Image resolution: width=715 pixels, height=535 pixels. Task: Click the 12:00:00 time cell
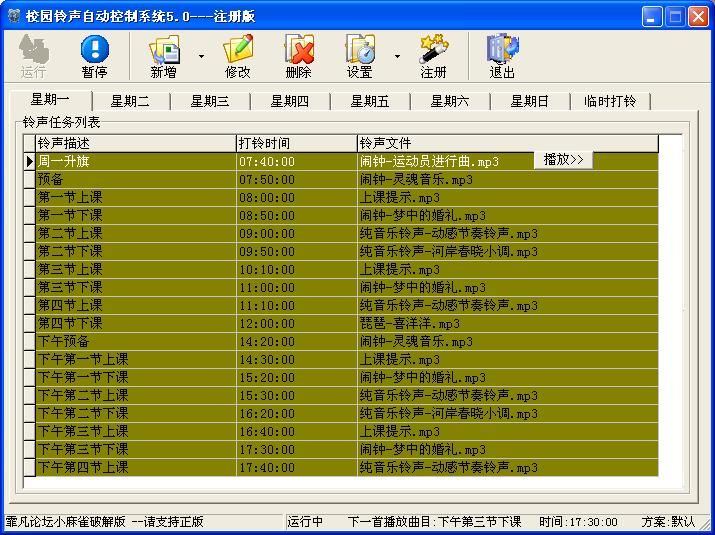(x=297, y=323)
